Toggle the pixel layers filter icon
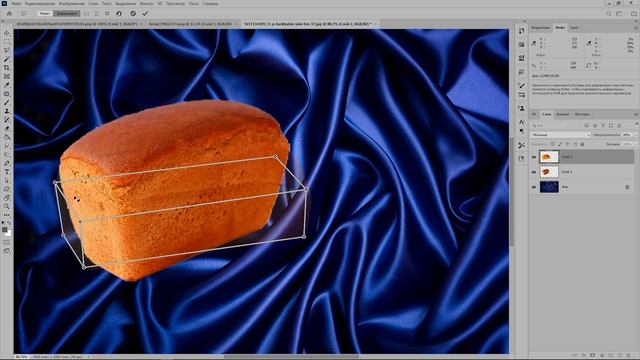This screenshot has width=640, height=360. [x=587, y=126]
